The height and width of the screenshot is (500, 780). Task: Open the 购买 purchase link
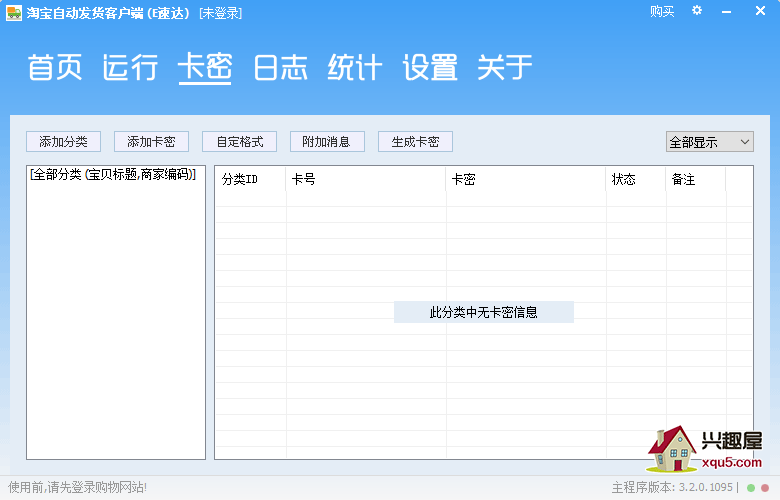tap(662, 11)
